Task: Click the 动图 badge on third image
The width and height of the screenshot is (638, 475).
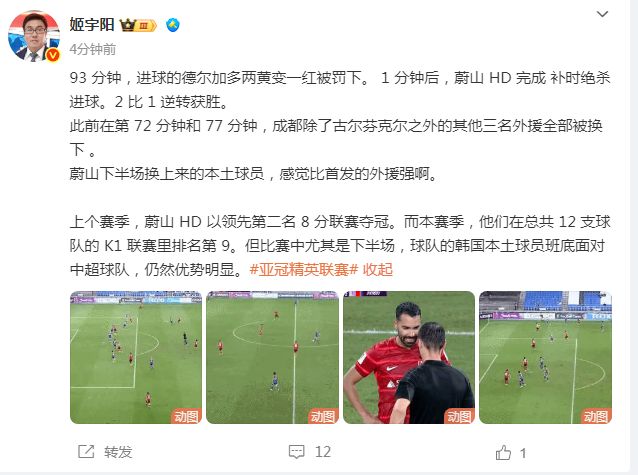Action: click(x=459, y=416)
